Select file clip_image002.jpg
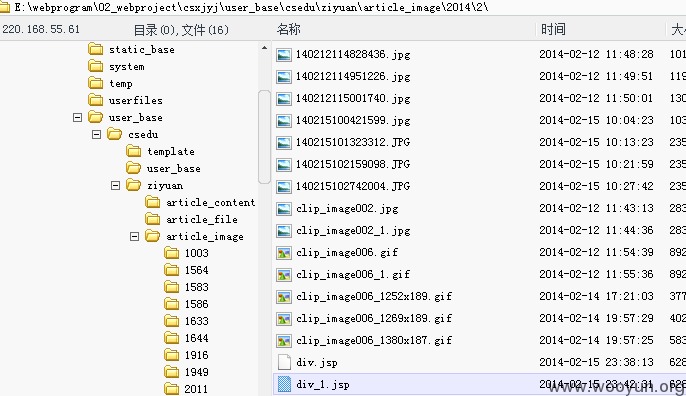The image size is (686, 396). click(347, 209)
